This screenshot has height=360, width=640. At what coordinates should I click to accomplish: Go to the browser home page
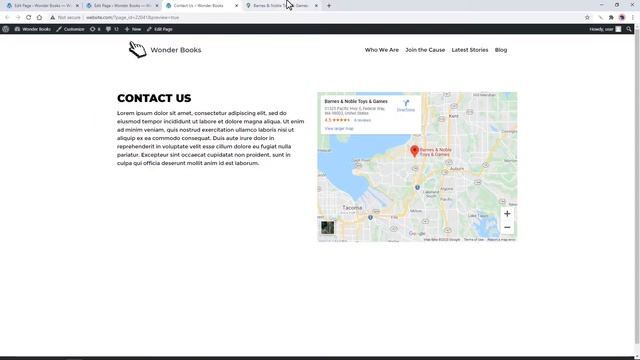tap(39, 18)
